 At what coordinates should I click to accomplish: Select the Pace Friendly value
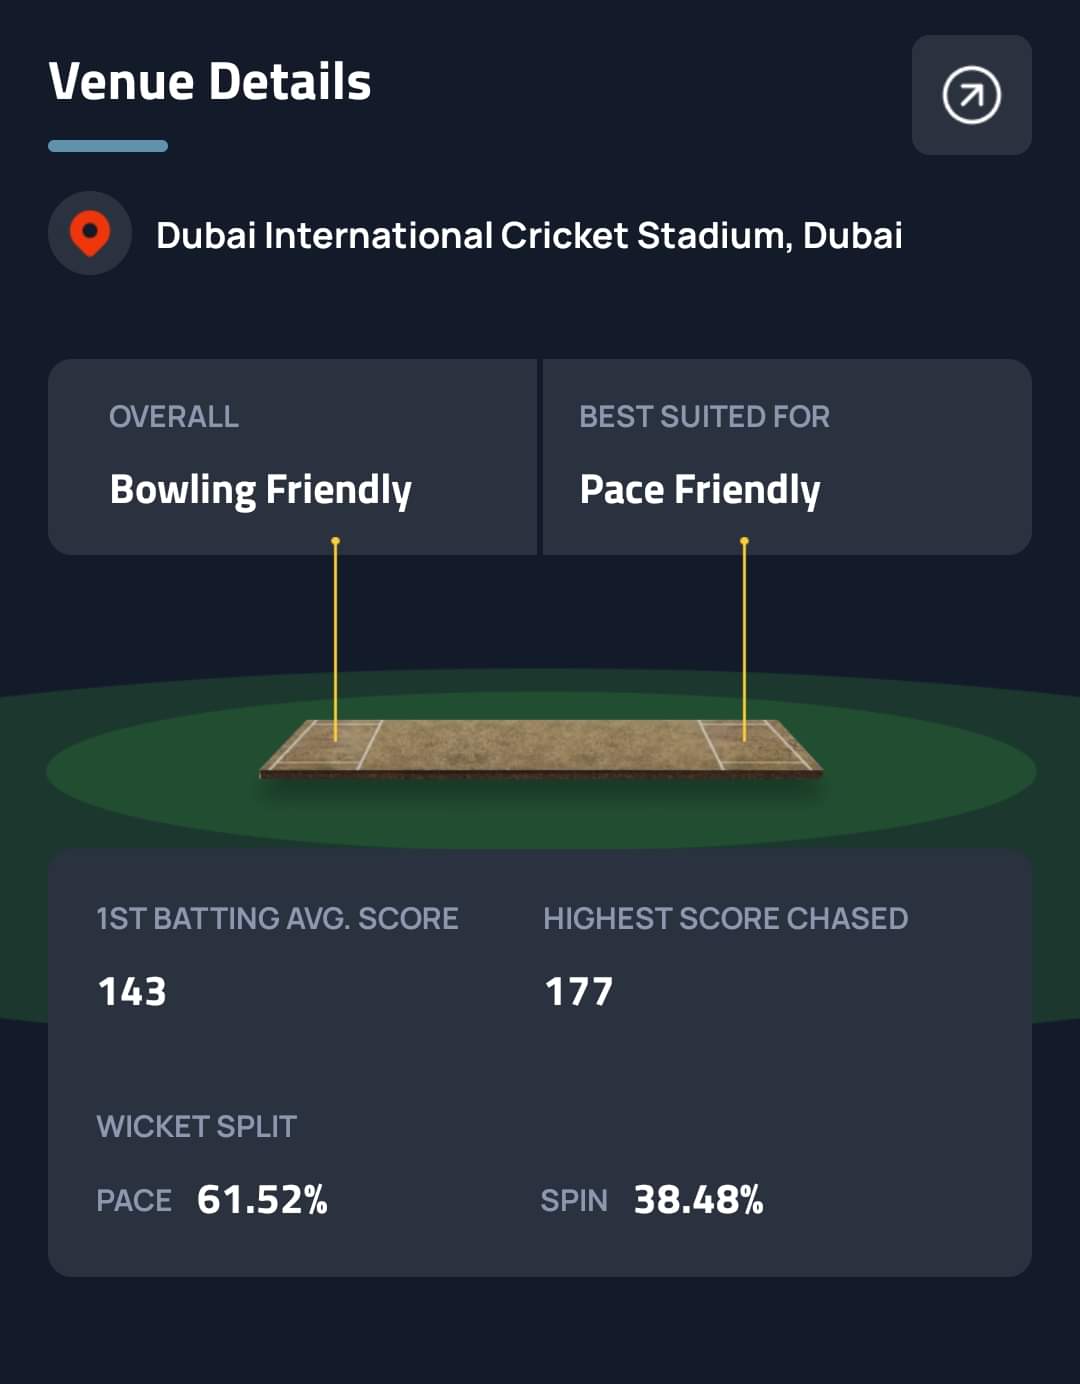click(x=700, y=490)
